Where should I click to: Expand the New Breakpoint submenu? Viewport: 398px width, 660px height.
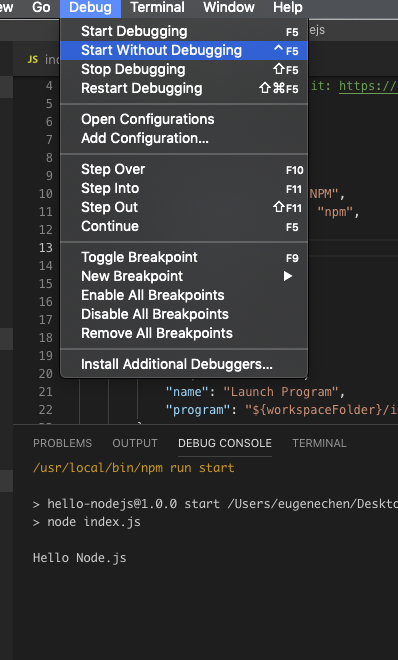click(184, 276)
